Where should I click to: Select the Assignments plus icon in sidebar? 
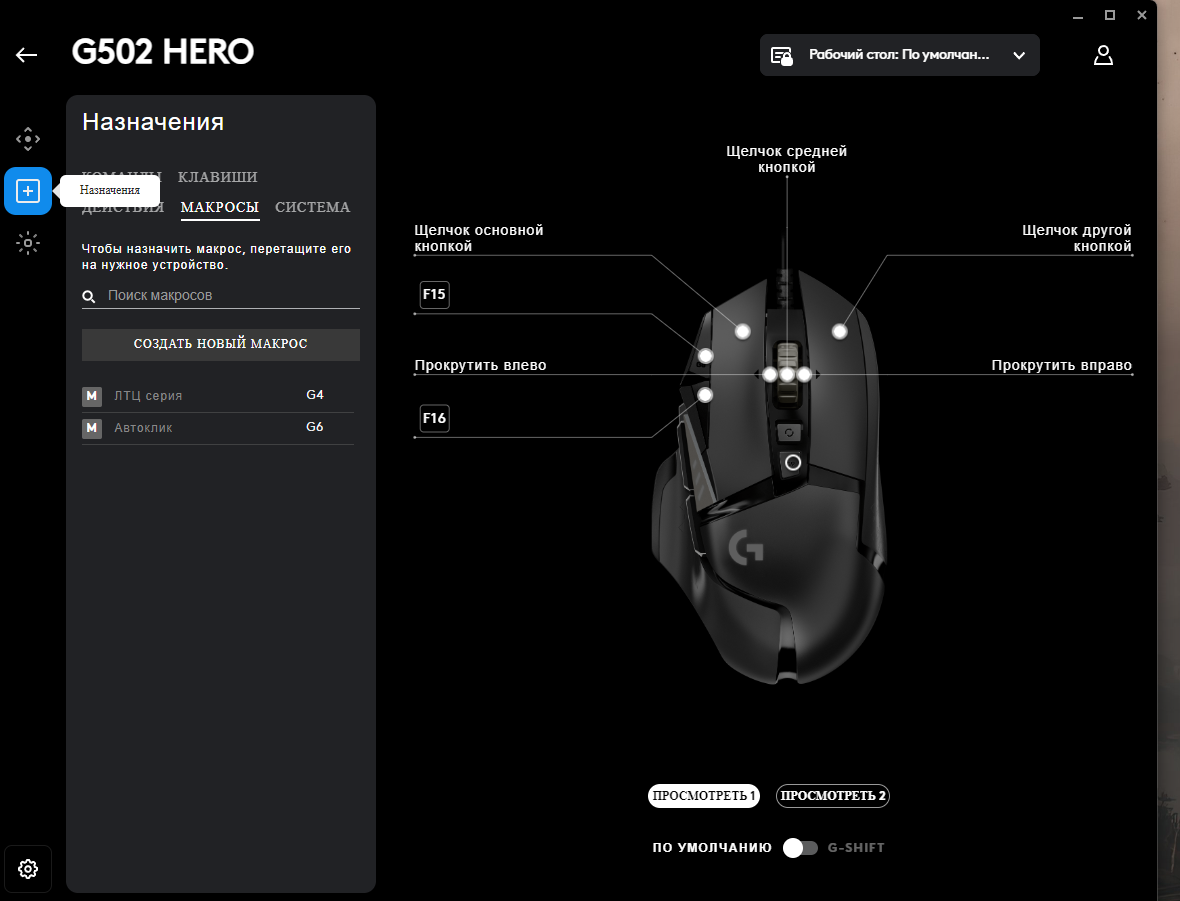28,191
